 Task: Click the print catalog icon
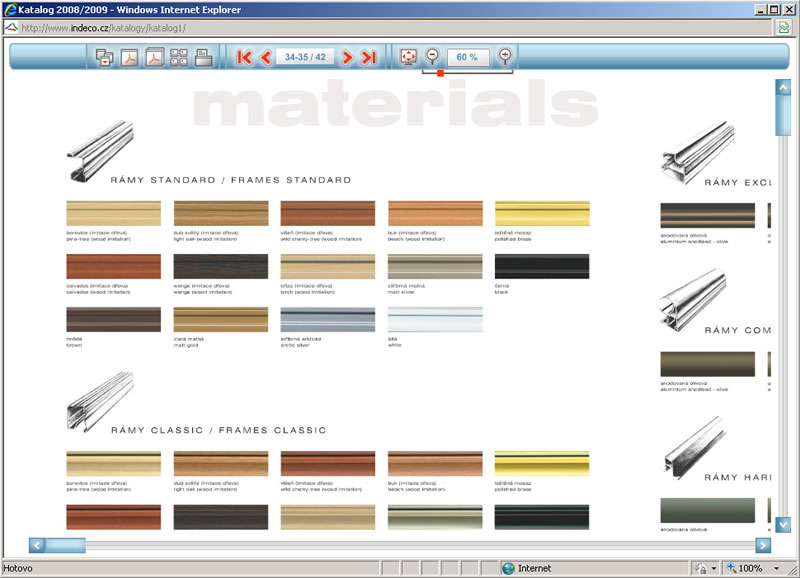(204, 57)
